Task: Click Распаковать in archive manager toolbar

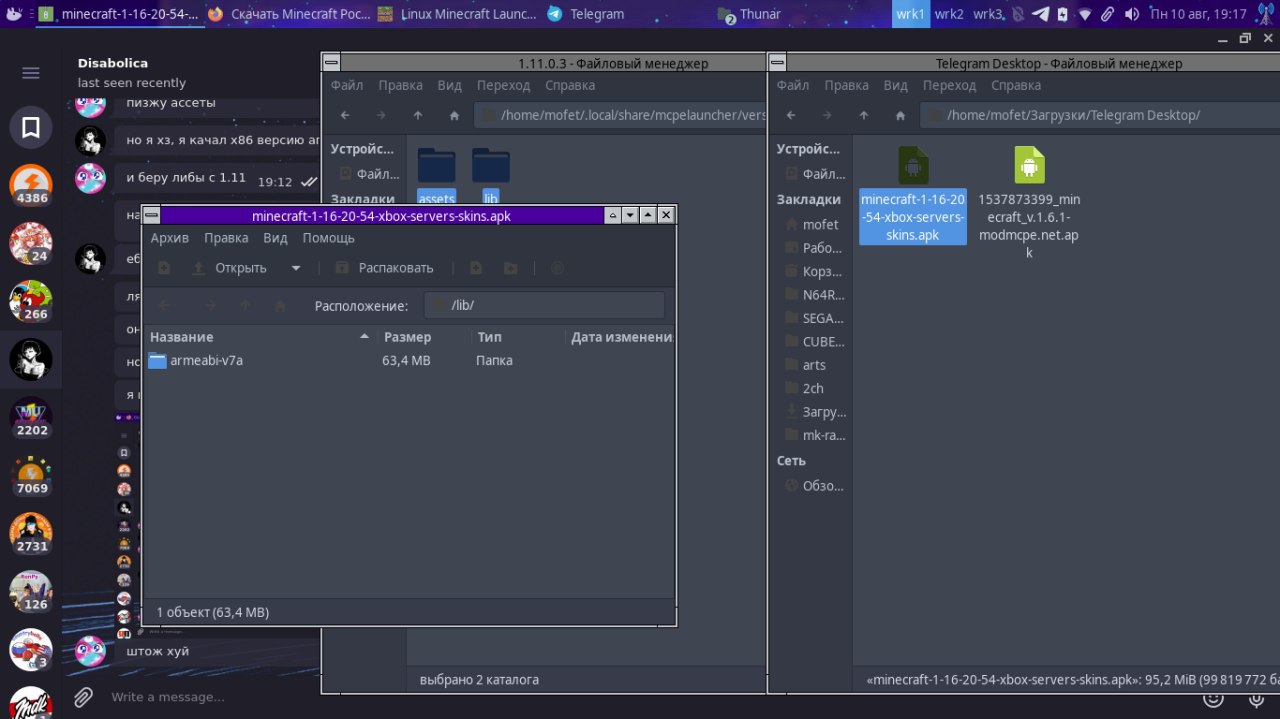Action: tap(385, 268)
